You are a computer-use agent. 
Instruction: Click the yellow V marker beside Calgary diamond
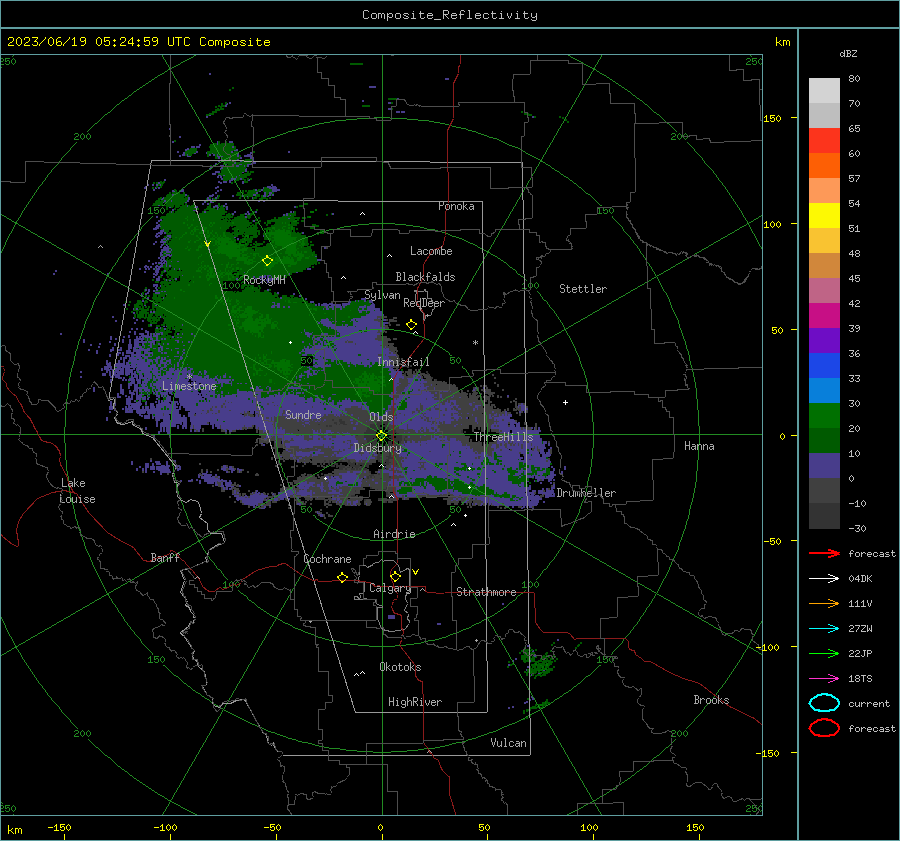coord(416,572)
